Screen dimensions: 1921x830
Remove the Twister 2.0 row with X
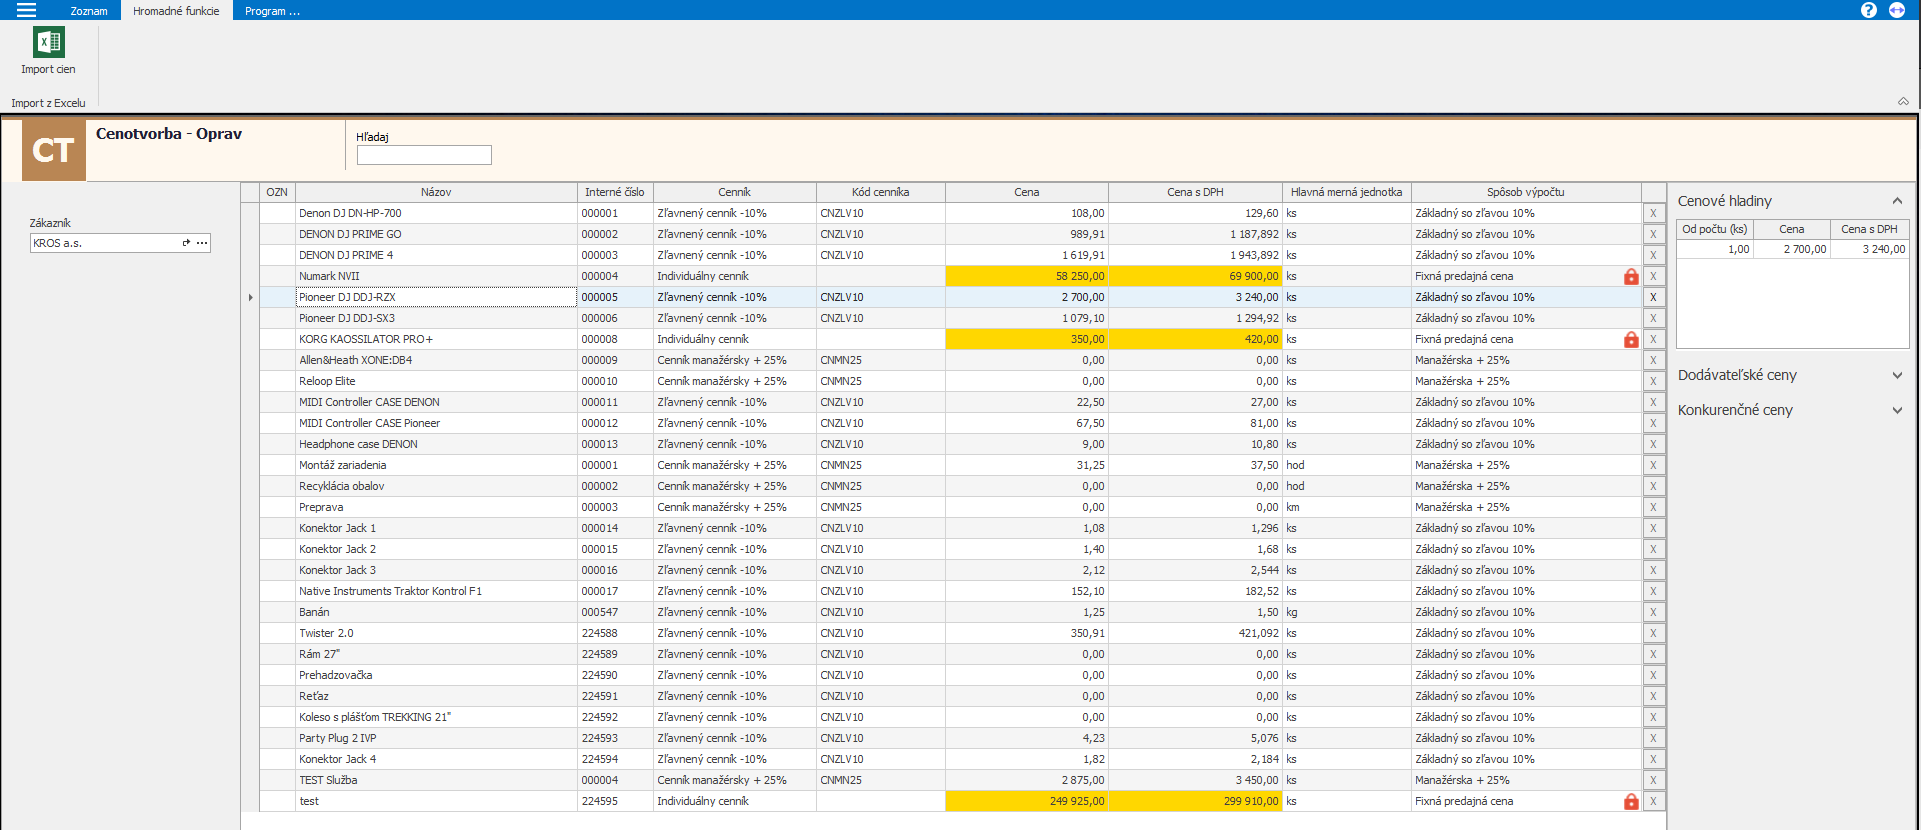pyautogui.click(x=1653, y=633)
